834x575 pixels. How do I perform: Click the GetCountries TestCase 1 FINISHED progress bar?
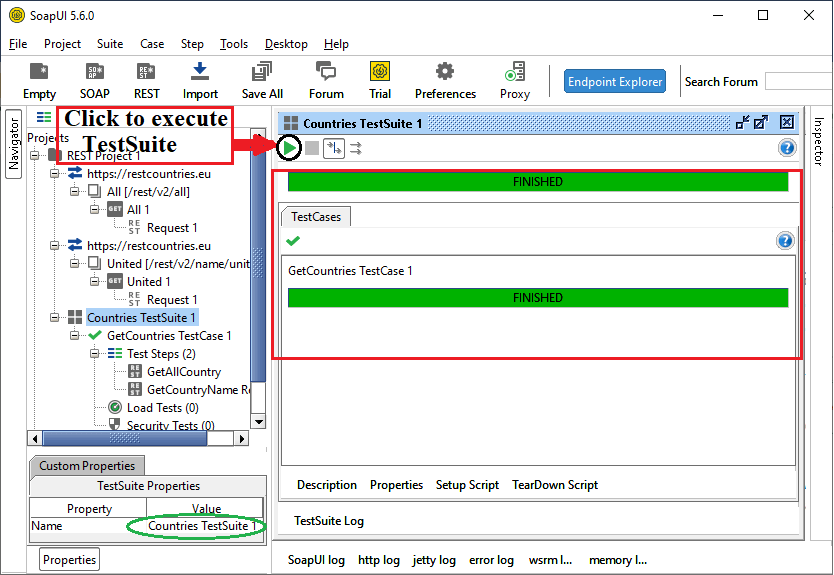tap(538, 297)
